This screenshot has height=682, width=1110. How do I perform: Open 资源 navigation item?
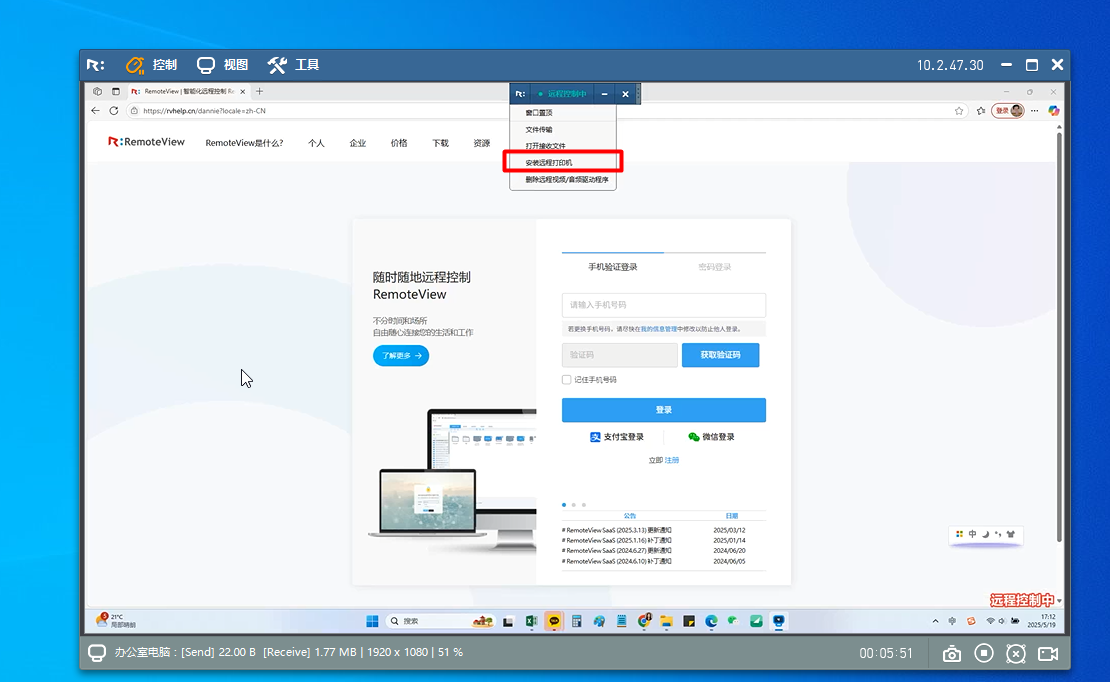tap(481, 143)
